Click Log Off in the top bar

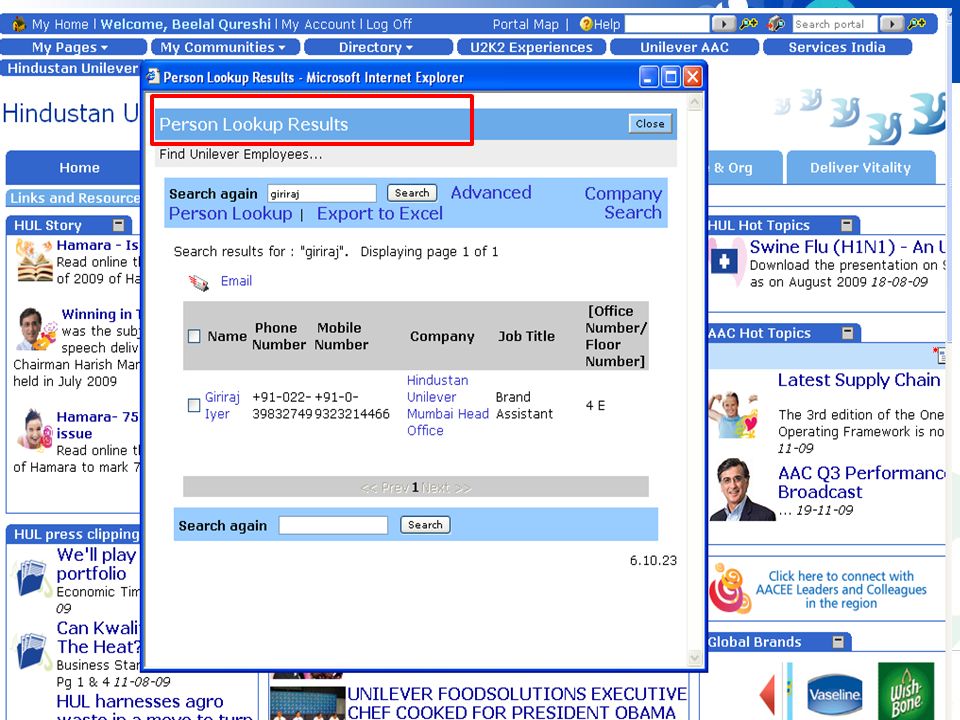pos(389,24)
